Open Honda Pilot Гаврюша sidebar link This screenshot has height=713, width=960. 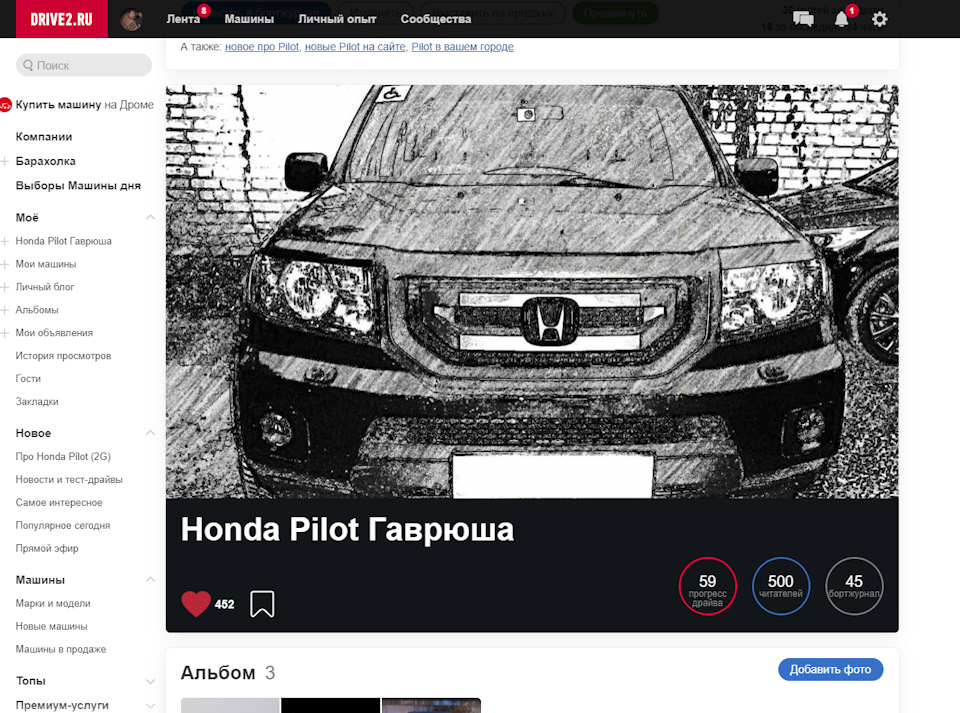pyautogui.click(x=64, y=241)
